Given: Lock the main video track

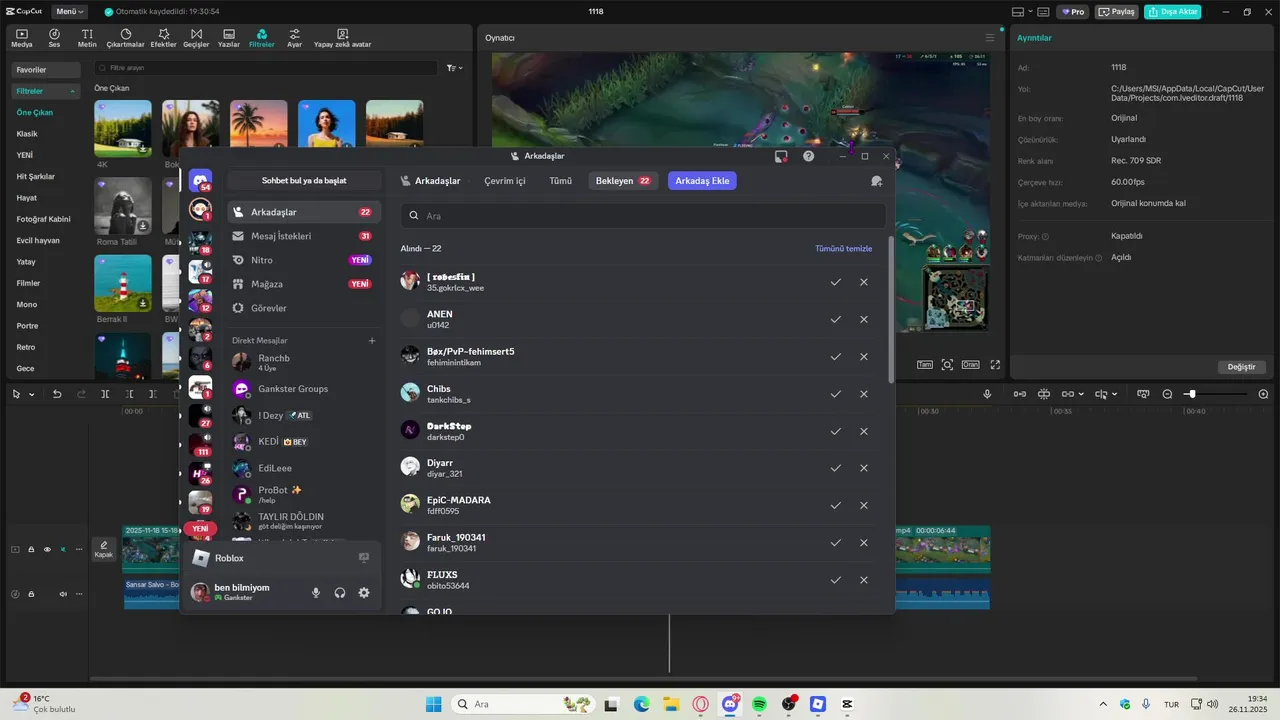Looking at the screenshot, I should tap(31, 549).
